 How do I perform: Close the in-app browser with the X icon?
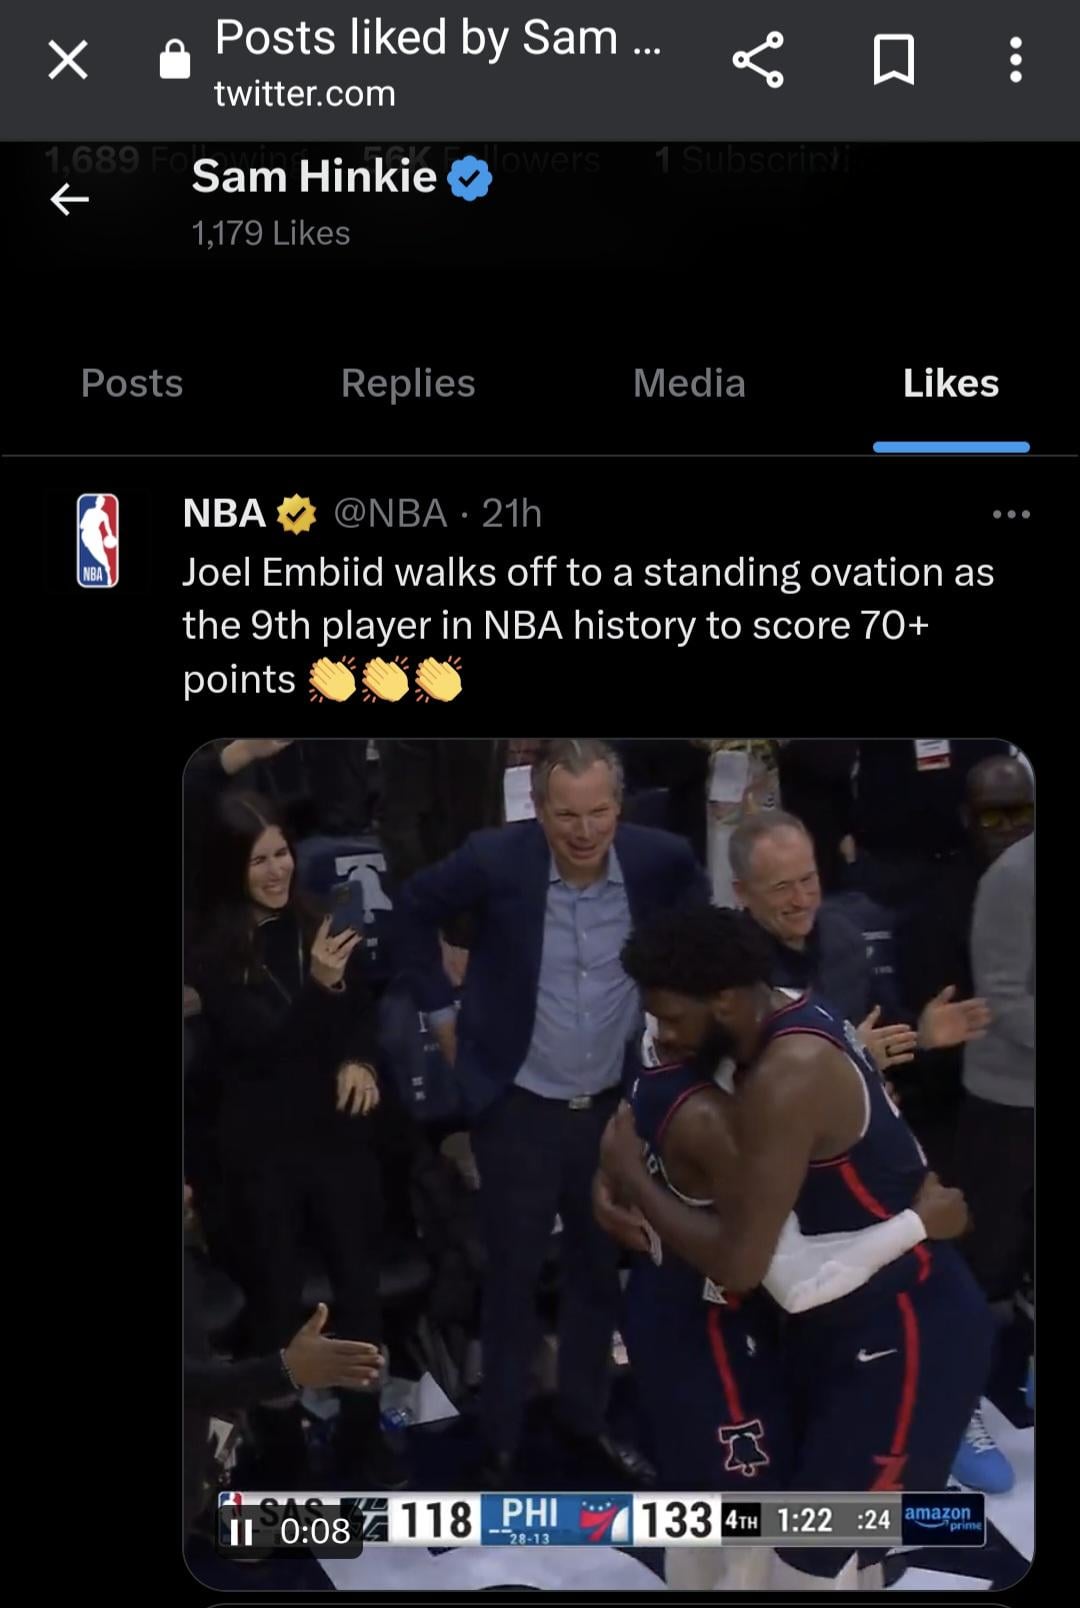click(68, 60)
